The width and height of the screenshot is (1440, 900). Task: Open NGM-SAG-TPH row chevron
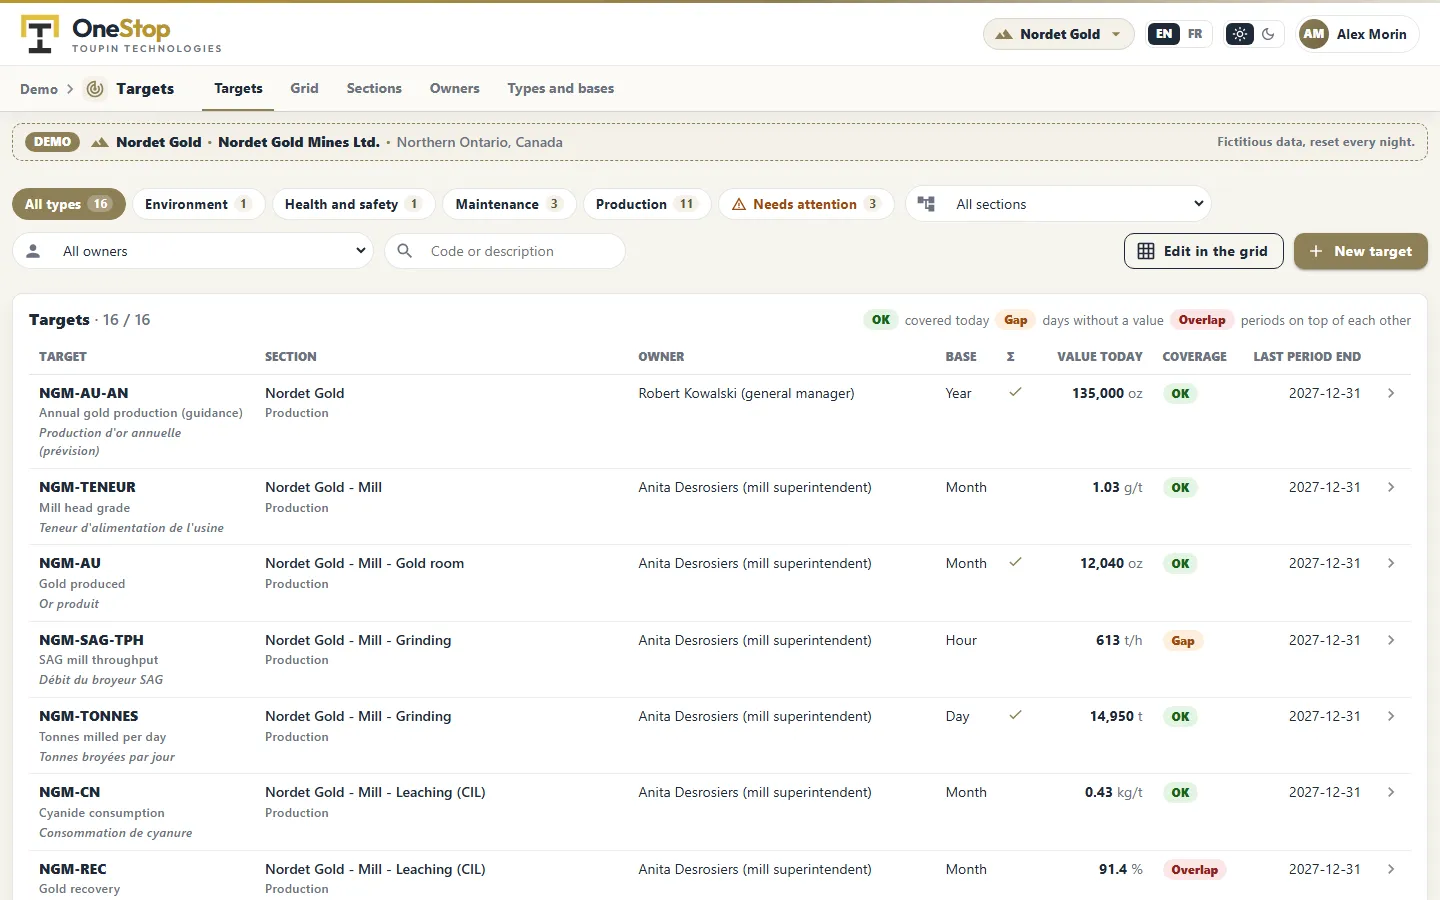click(1391, 640)
